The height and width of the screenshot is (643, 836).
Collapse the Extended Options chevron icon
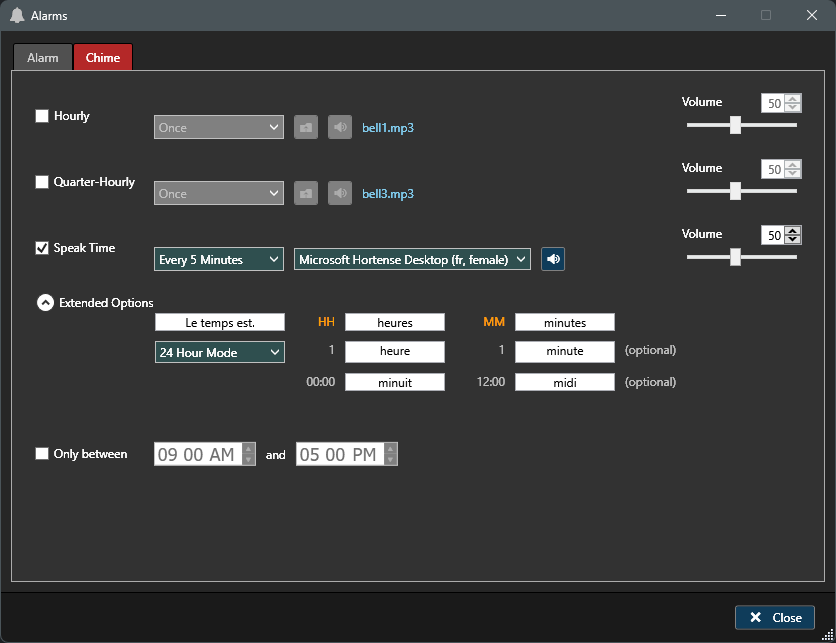45,303
